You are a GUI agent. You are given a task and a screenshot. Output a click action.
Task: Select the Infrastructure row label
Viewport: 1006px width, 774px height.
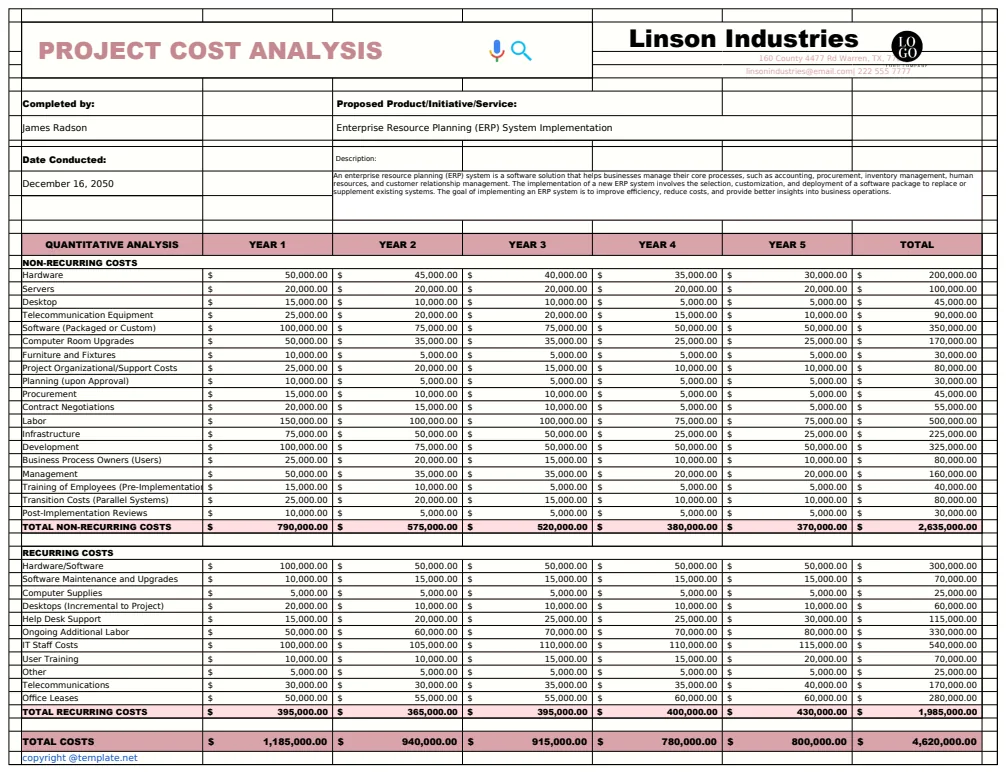(51, 434)
